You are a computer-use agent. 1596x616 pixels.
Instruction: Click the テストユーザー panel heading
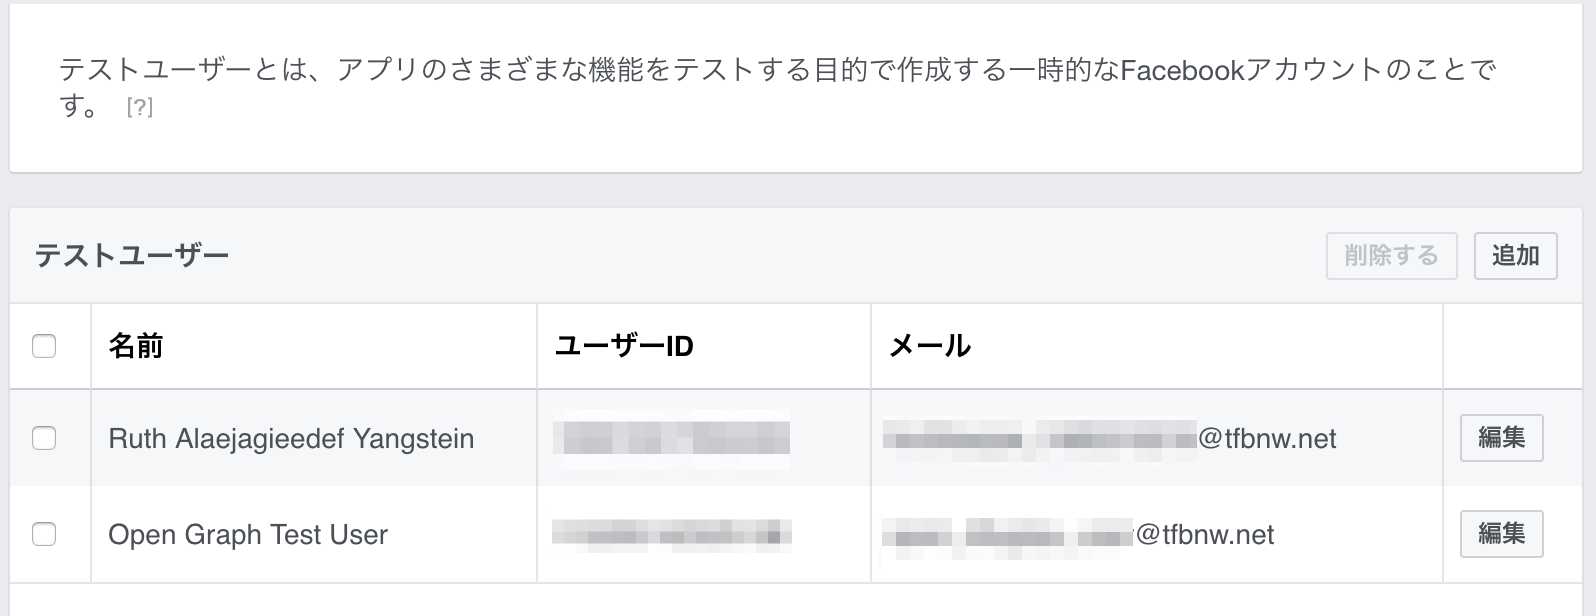(132, 256)
